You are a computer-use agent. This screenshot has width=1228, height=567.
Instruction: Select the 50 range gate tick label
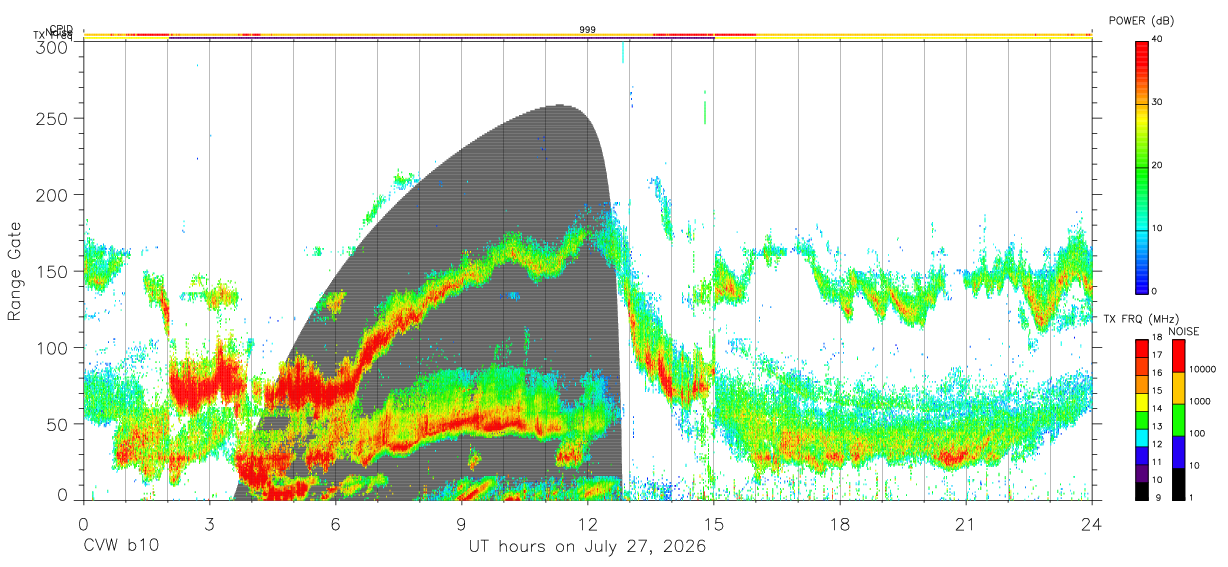click(56, 423)
